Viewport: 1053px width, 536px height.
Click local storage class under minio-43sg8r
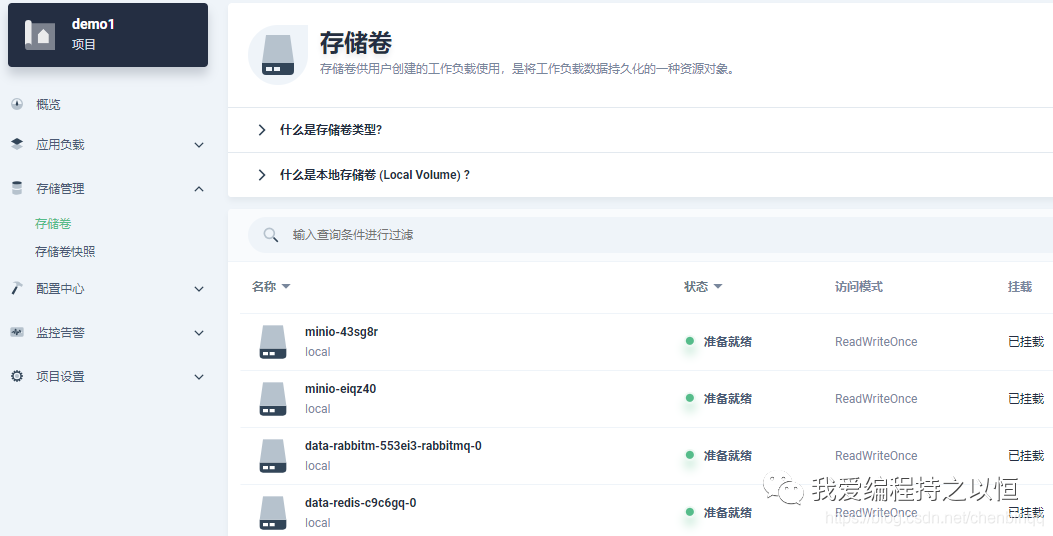[318, 352]
